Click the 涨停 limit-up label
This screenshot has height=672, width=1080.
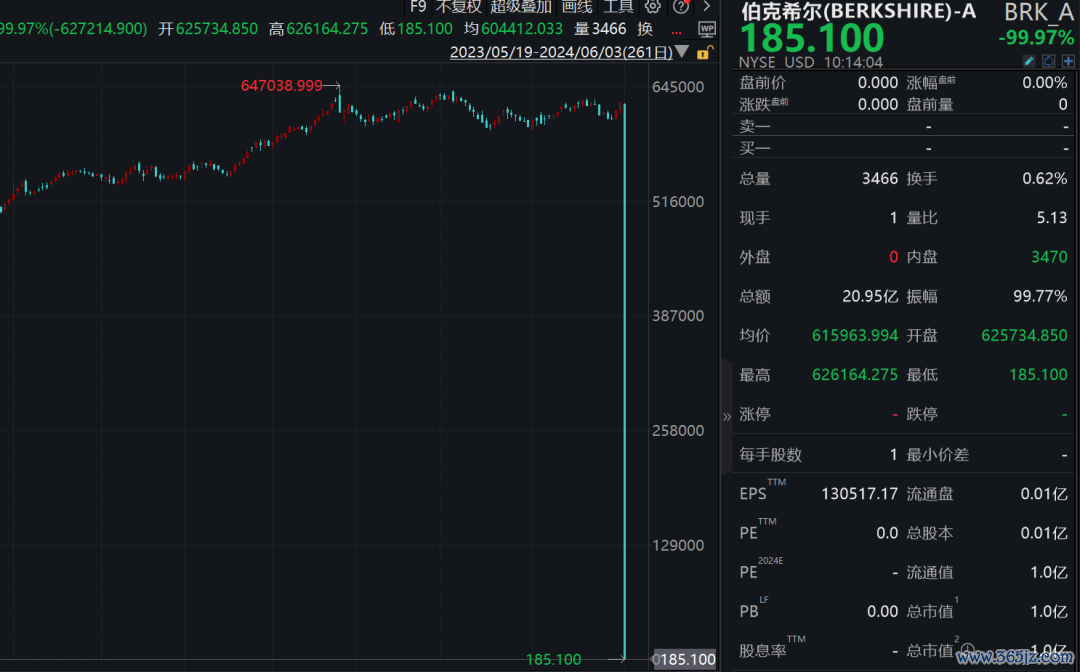pyautogui.click(x=755, y=414)
